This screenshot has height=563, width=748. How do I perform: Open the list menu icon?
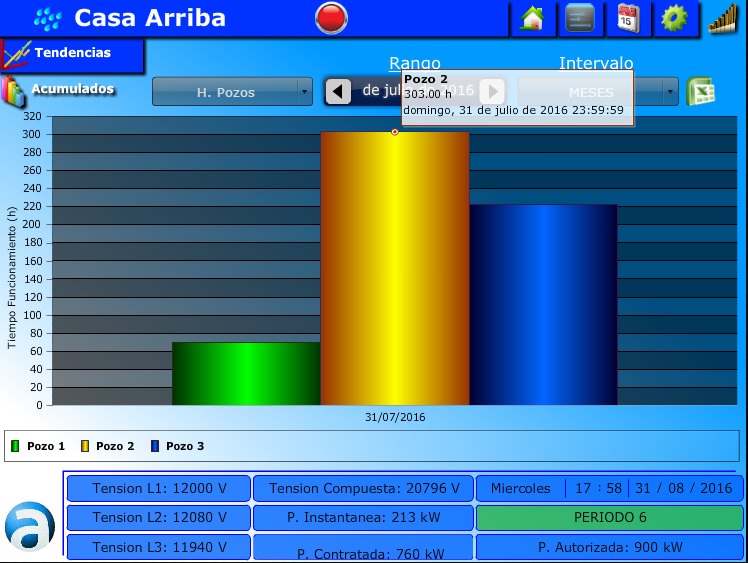579,19
